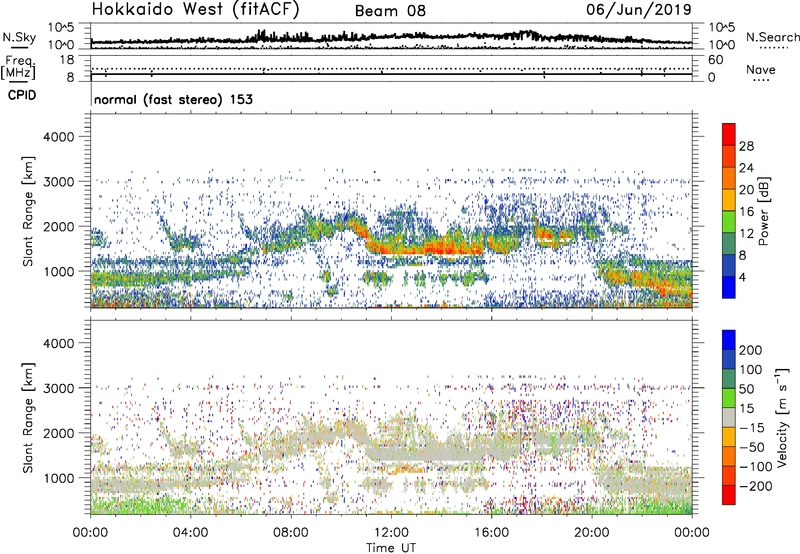This screenshot has width=800, height=554.
Task: Click the 'Time UT' axis label
Action: 391,548
